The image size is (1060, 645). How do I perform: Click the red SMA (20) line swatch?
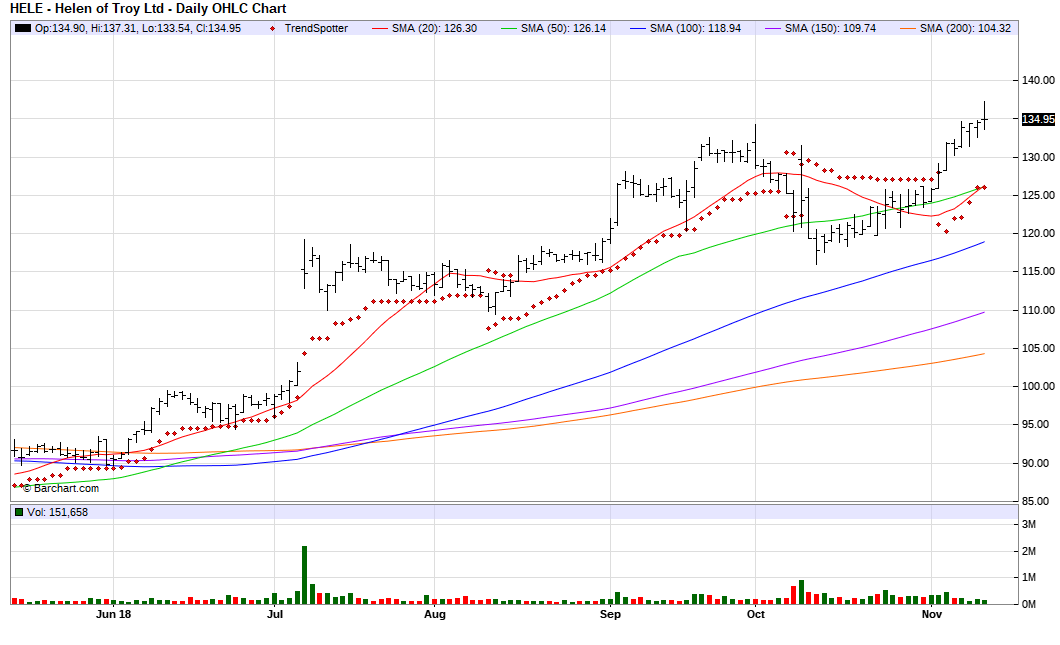pos(380,28)
